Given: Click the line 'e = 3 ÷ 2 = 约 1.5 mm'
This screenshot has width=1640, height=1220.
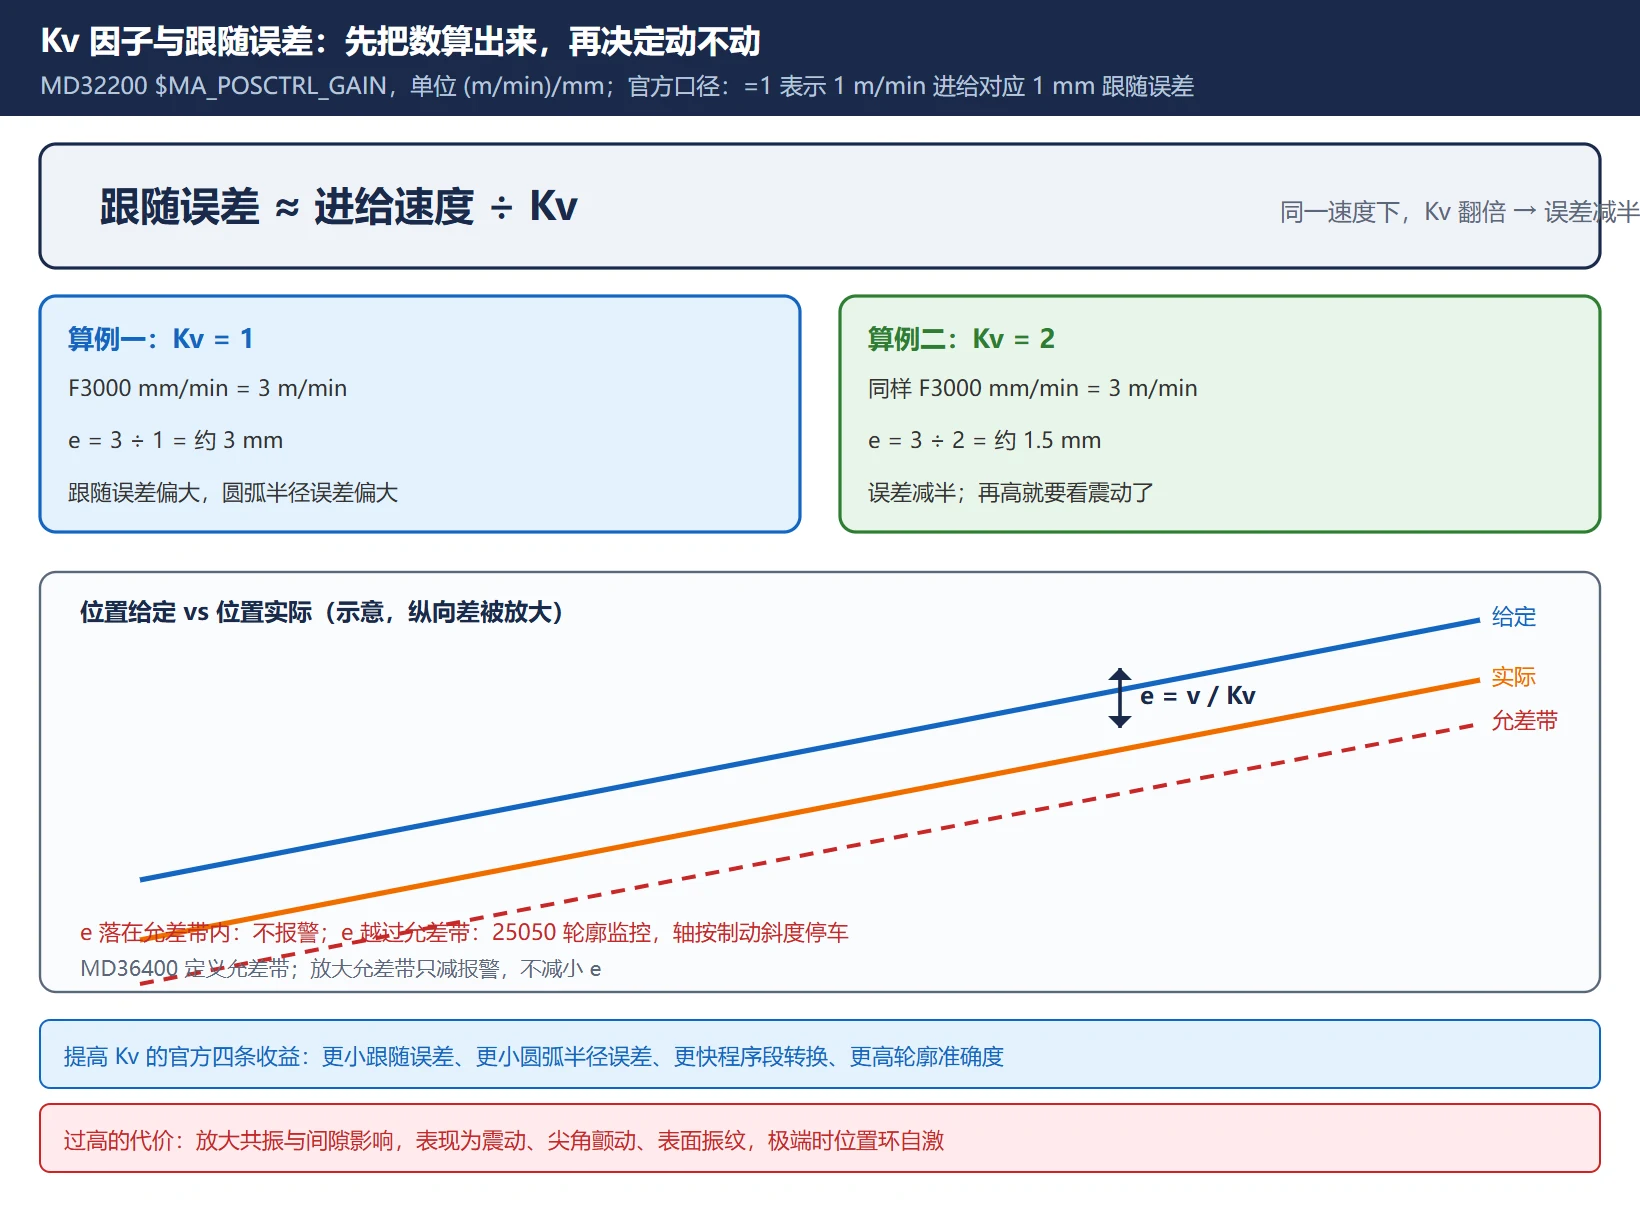Looking at the screenshot, I should [984, 440].
